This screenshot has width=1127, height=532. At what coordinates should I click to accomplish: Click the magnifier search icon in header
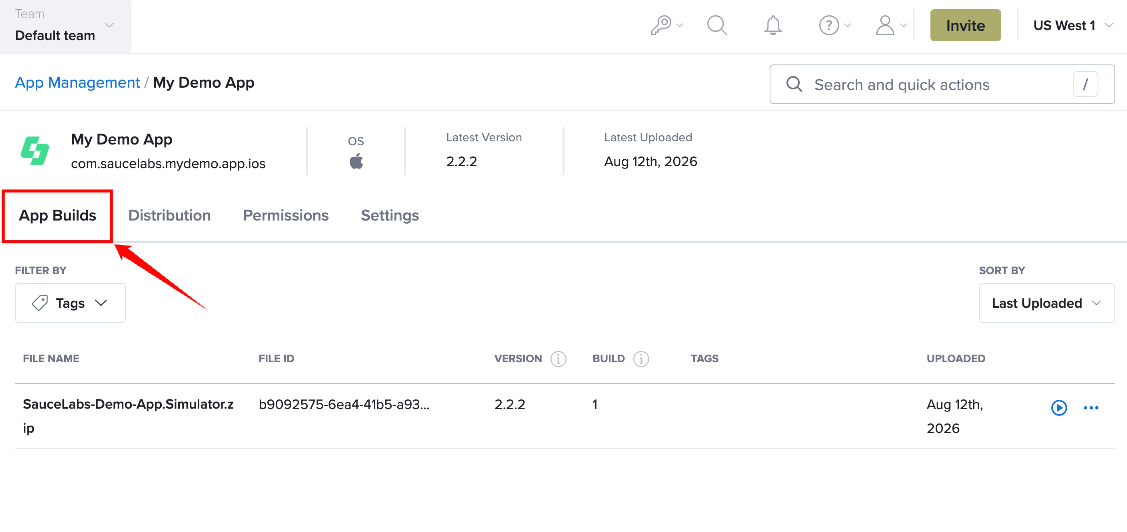pos(717,26)
